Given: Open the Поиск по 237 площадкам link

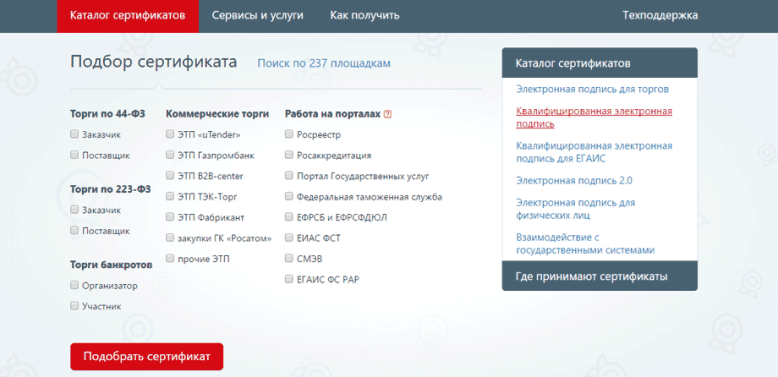Looking at the screenshot, I should point(324,63).
